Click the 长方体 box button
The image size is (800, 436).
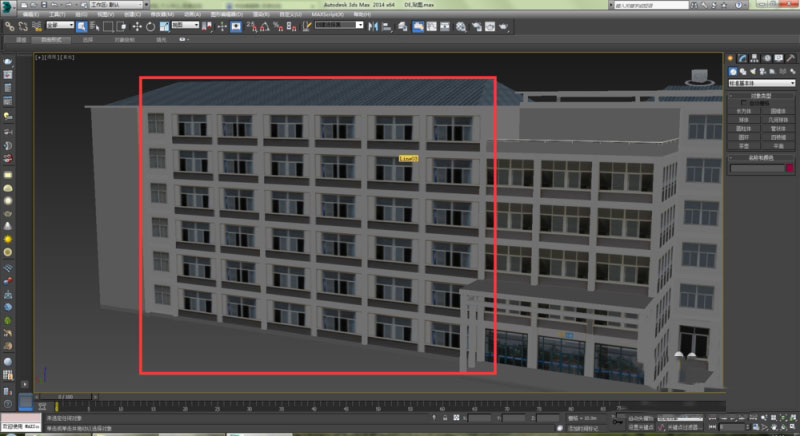[744, 111]
